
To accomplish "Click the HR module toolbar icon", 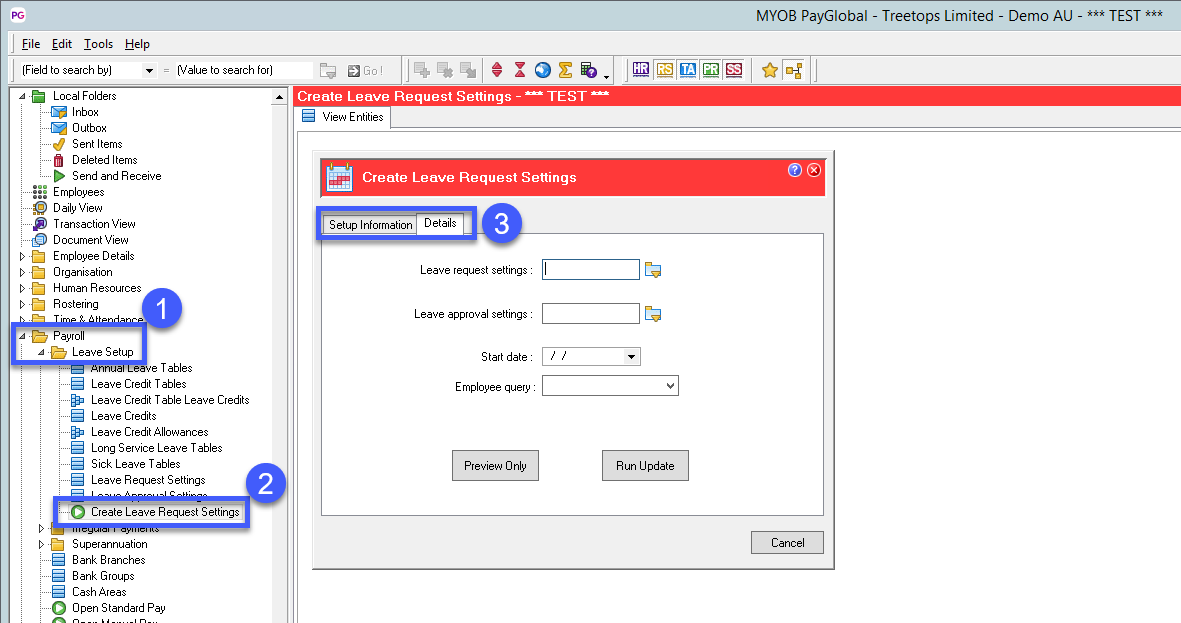I will (641, 70).
